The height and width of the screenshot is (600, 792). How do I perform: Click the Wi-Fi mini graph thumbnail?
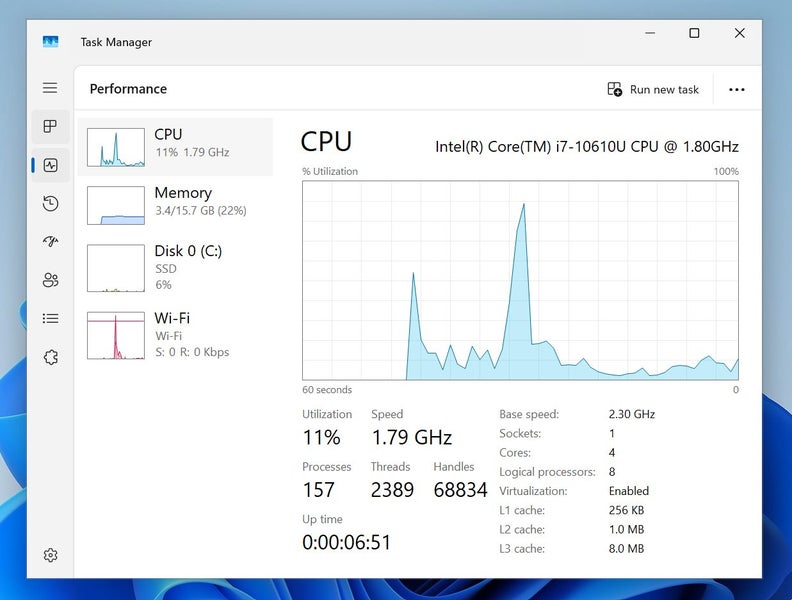(x=116, y=335)
